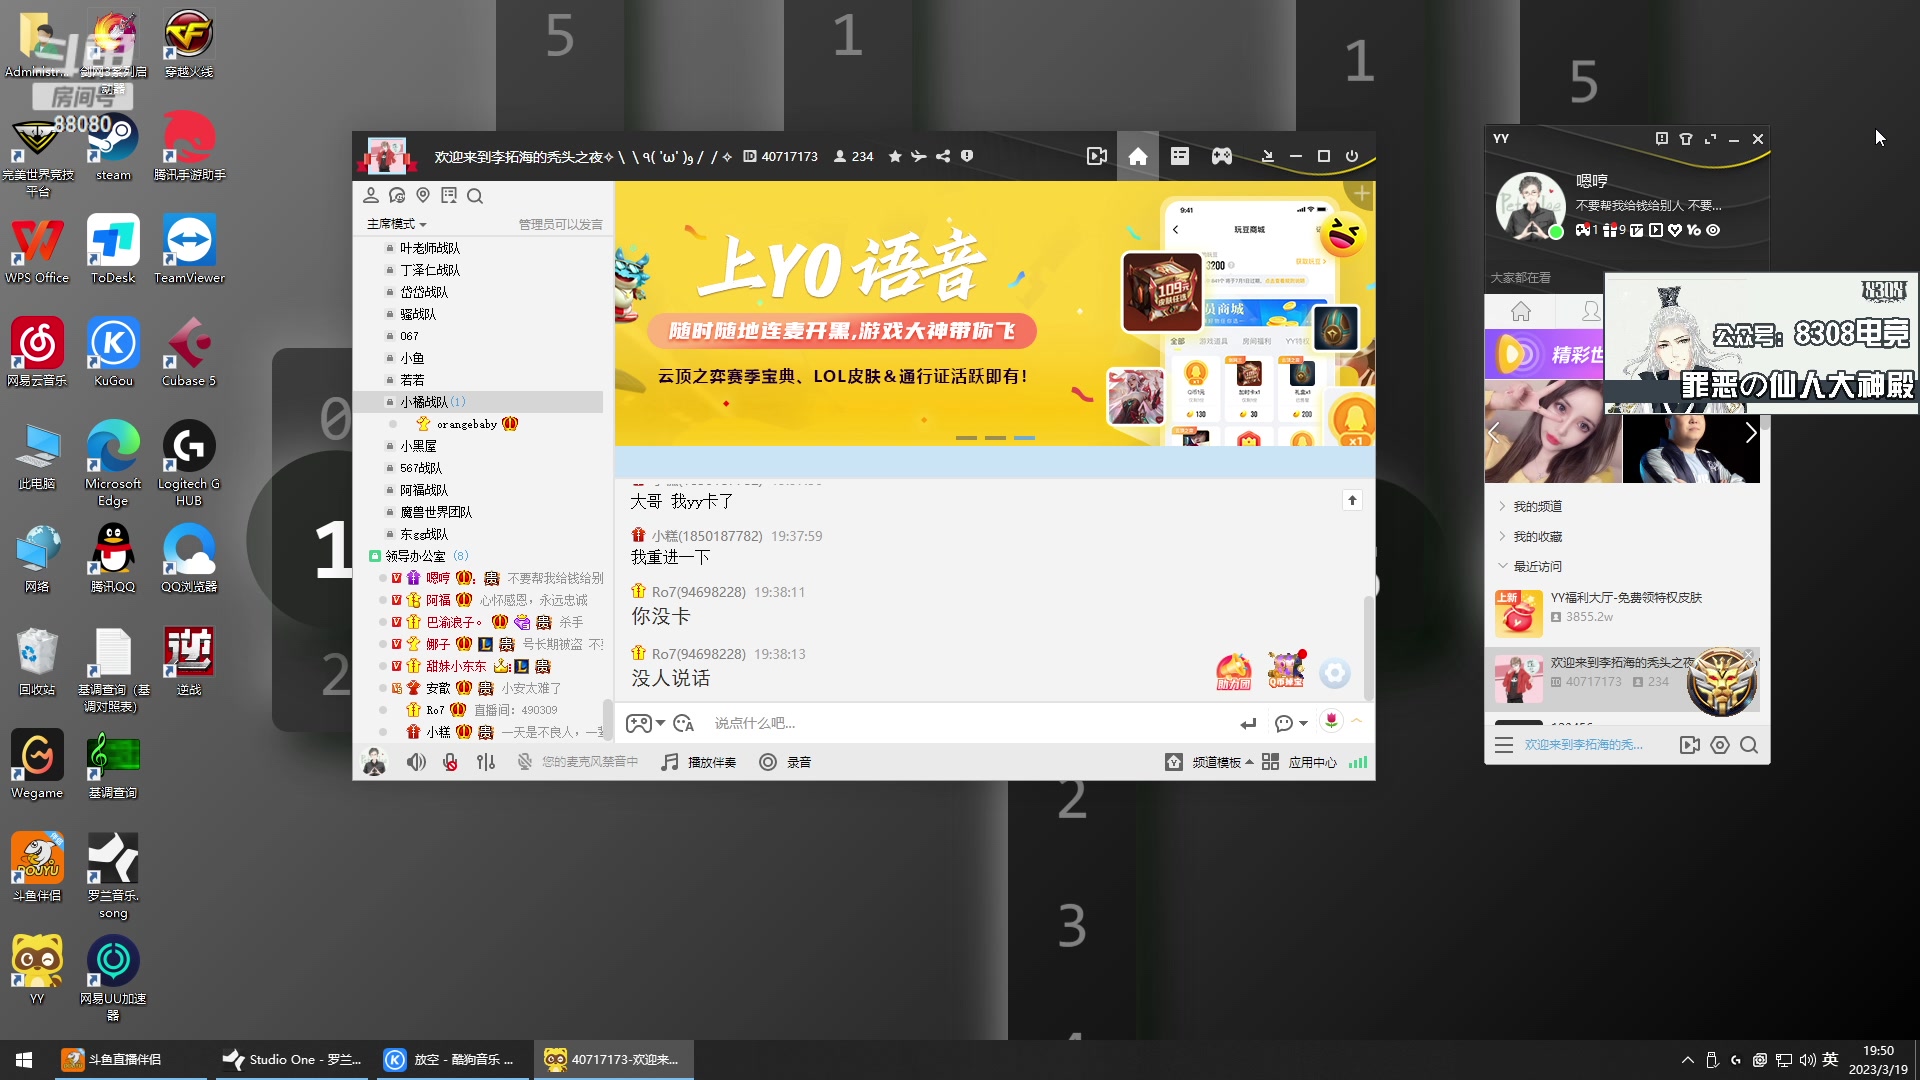Open the speaker volume control icon
The height and width of the screenshot is (1080, 1920).
pyautogui.click(x=416, y=762)
